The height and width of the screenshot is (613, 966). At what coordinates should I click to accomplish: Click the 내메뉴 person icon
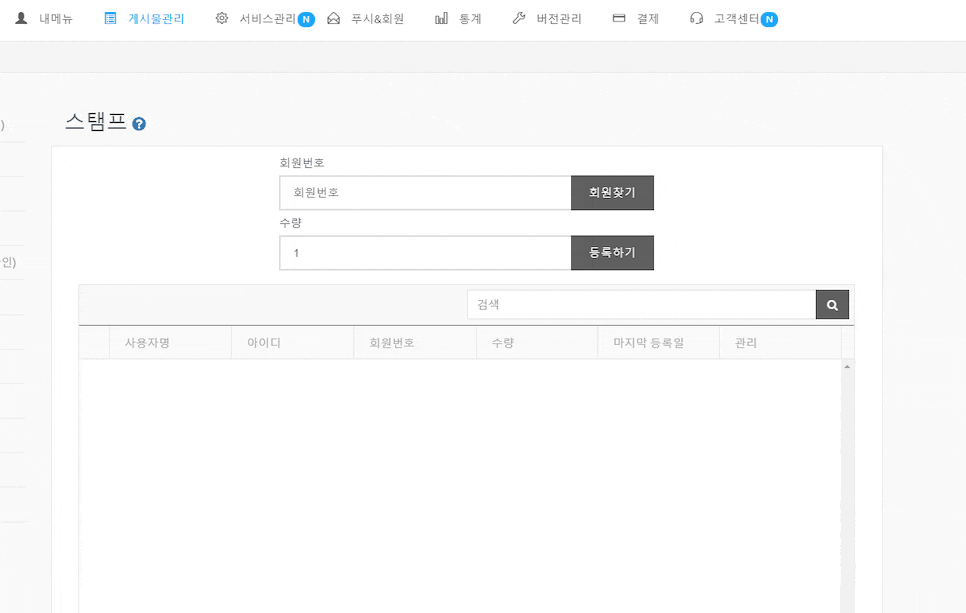pos(21,18)
